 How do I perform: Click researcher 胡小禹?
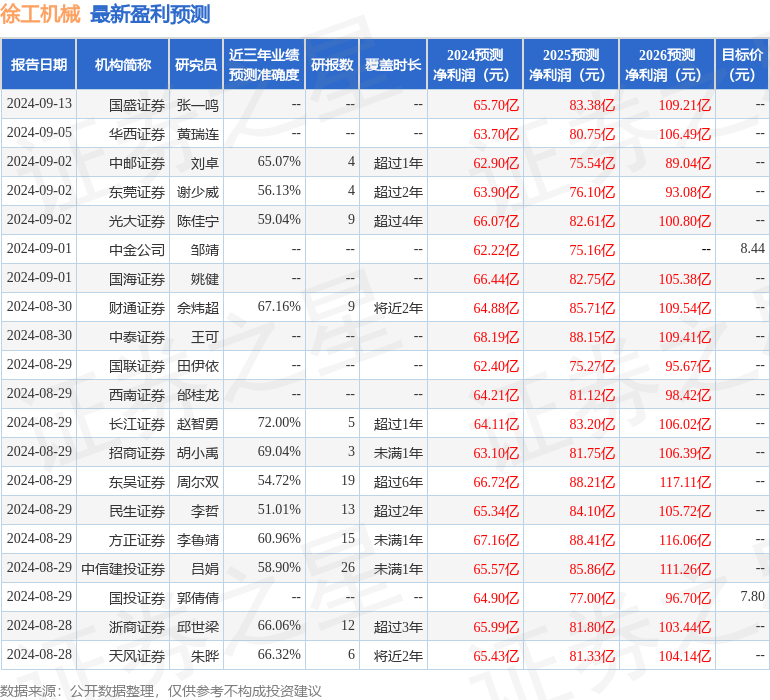[197, 453]
